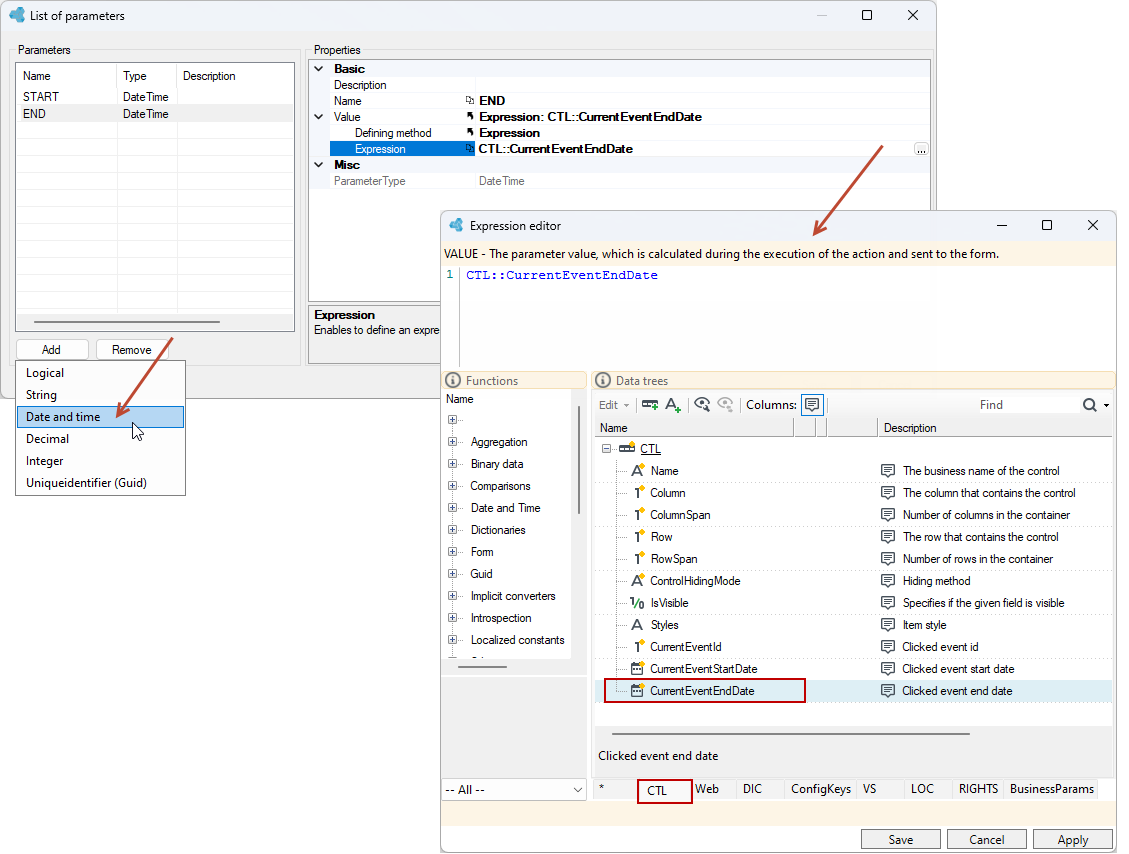Click the calendar icon of CurrentEventEndDate
The height and width of the screenshot is (854, 1129).
click(x=637, y=691)
